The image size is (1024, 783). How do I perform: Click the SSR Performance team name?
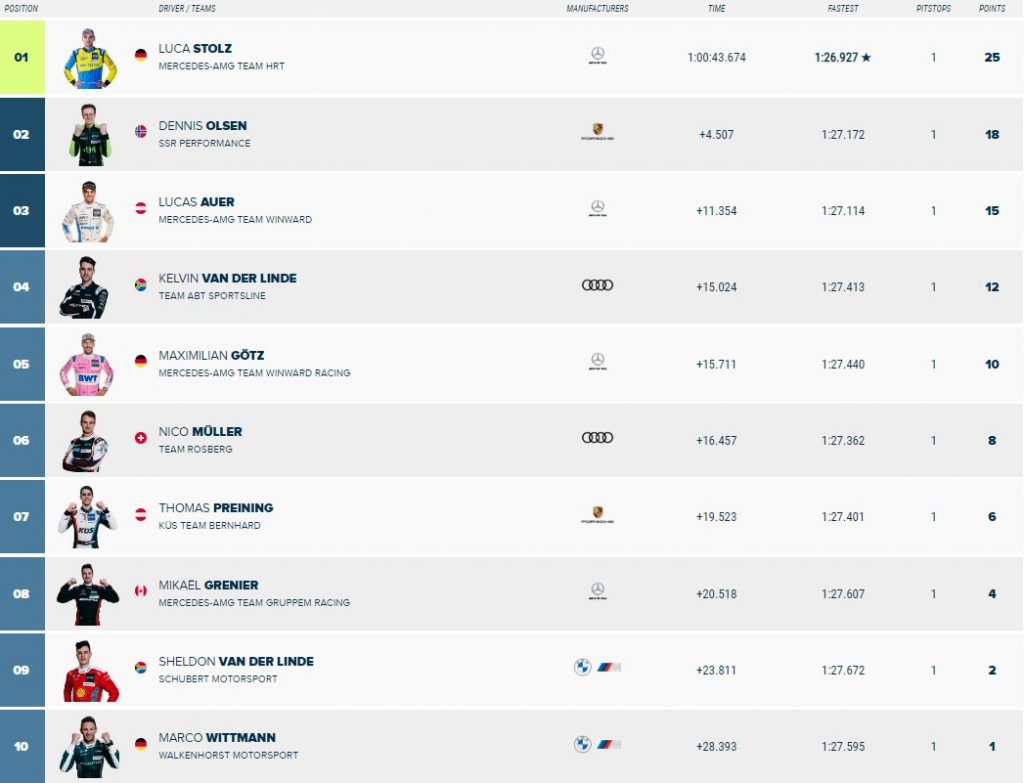coord(204,143)
